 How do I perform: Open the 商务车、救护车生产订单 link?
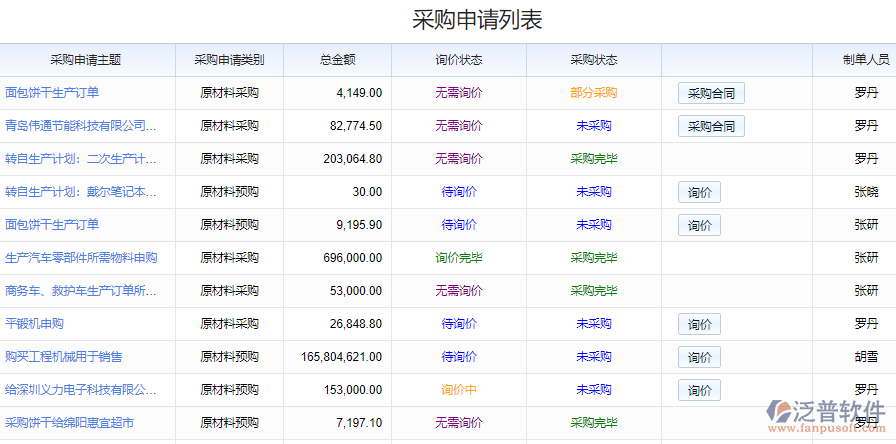pos(81,291)
